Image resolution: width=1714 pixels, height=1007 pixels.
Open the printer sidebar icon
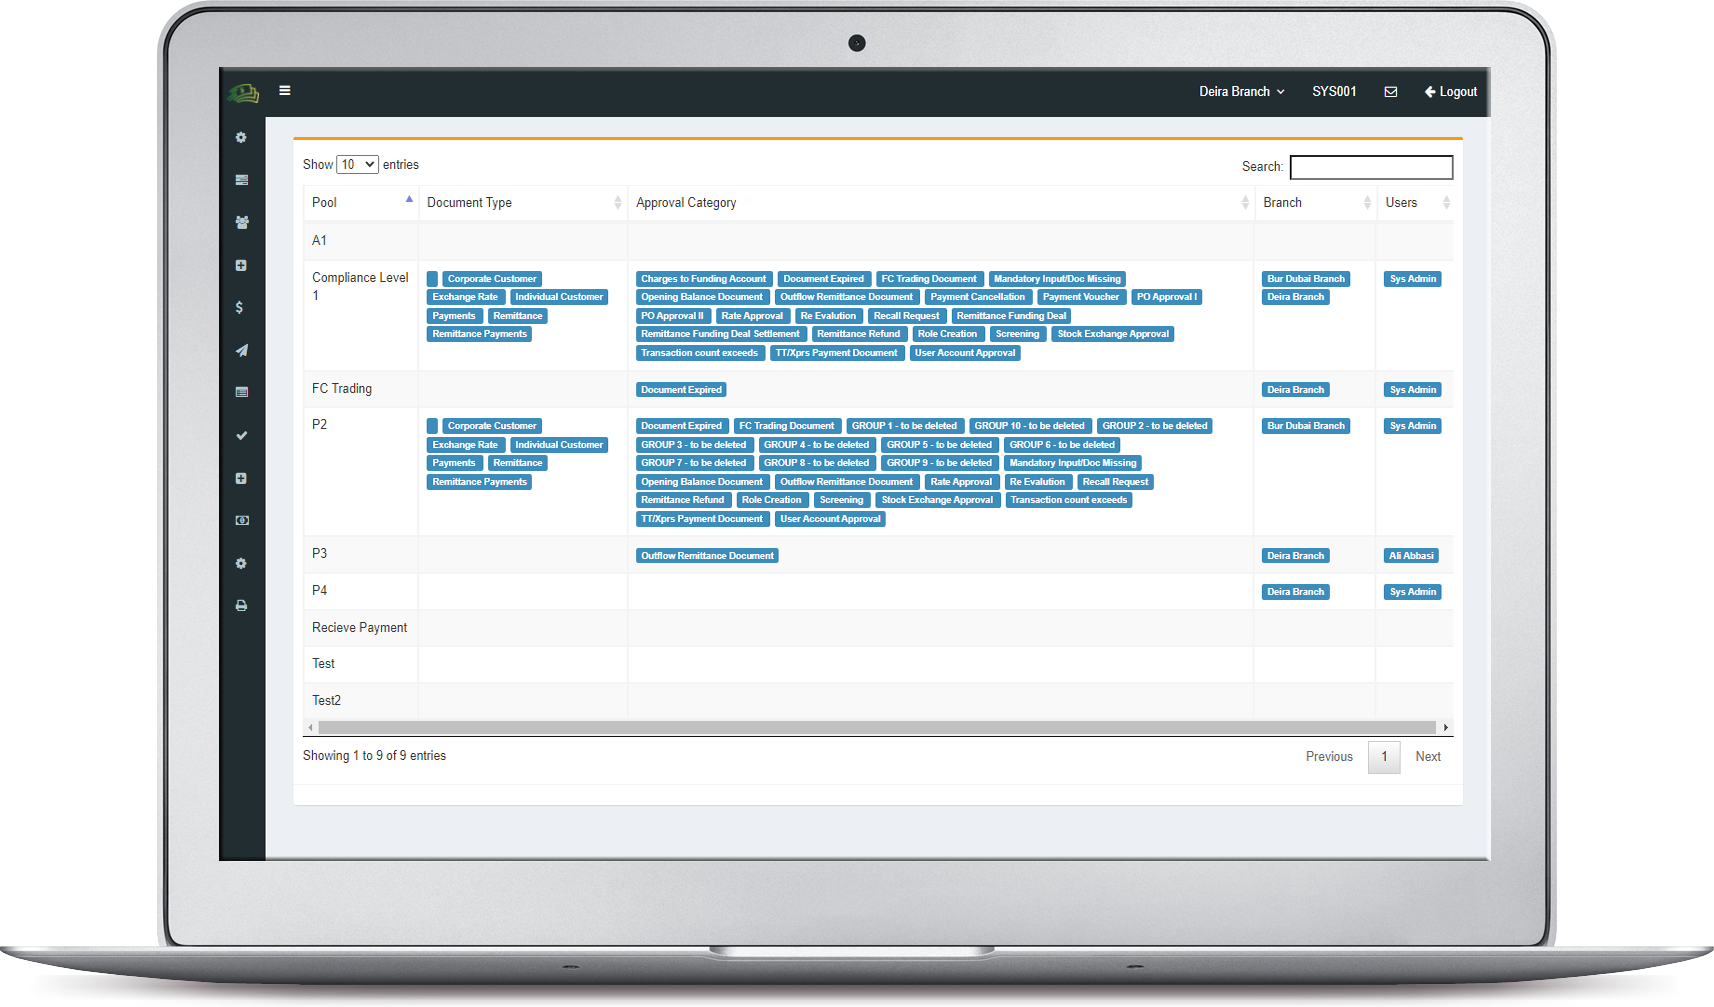coord(241,605)
